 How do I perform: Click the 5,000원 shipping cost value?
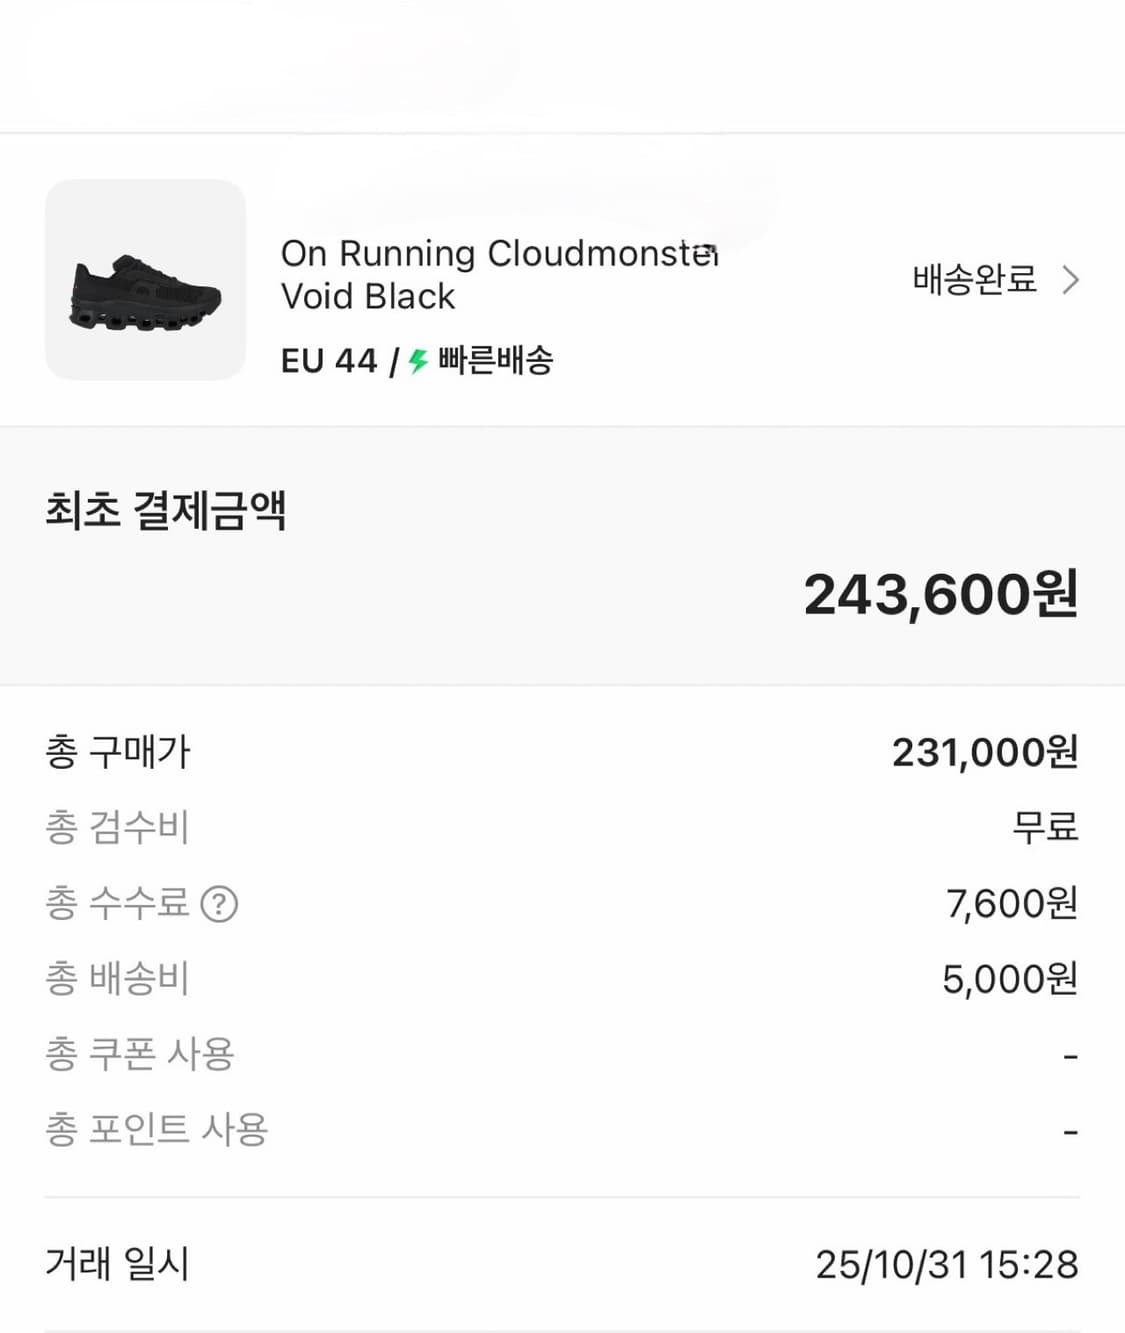[x=1009, y=979]
